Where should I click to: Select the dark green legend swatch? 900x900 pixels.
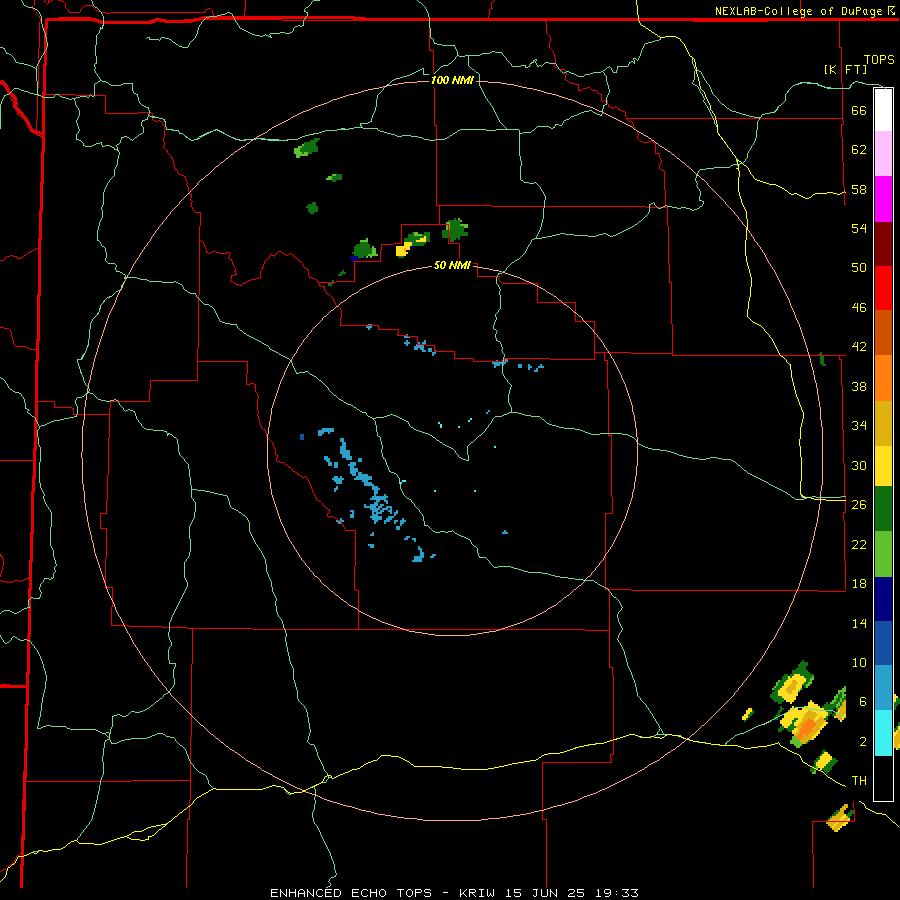tap(883, 509)
